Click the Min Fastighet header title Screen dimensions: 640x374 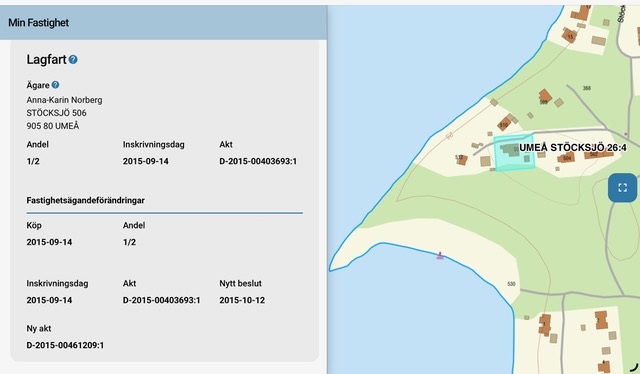(38, 23)
